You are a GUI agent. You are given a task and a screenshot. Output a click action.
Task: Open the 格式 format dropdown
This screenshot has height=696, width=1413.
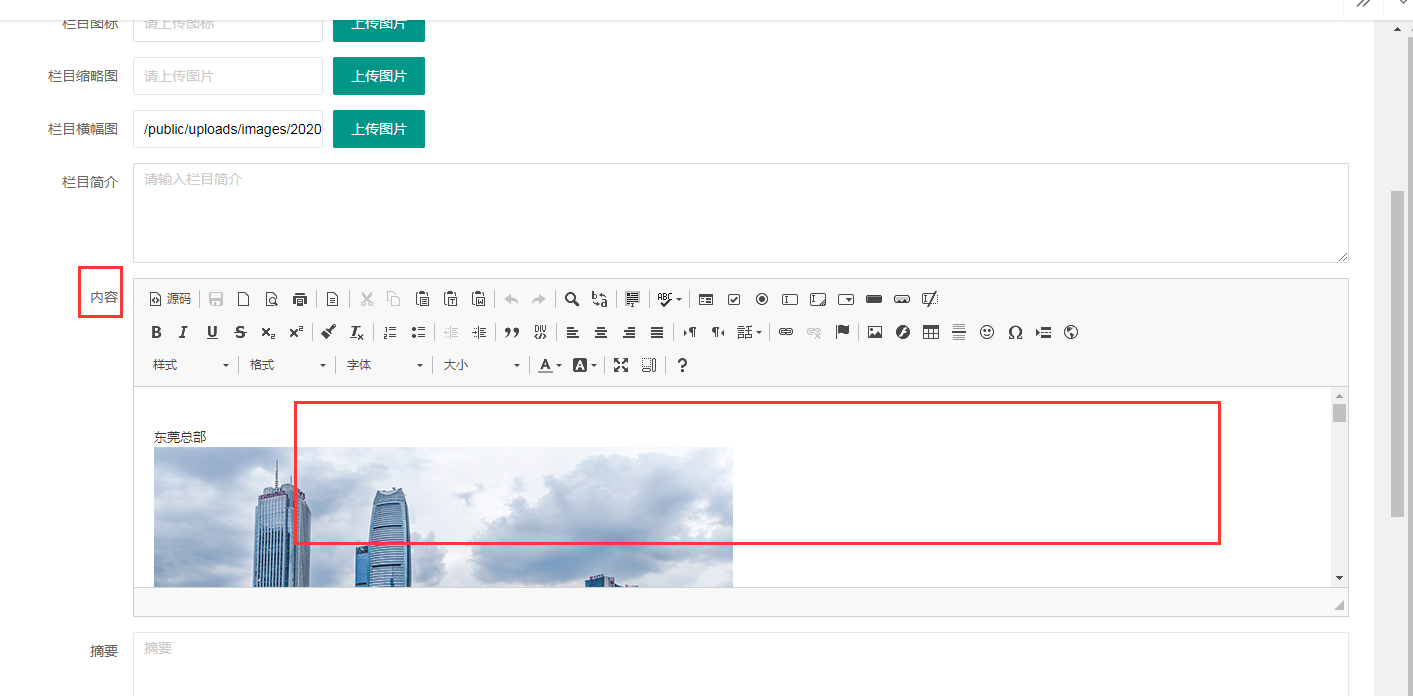(287, 365)
